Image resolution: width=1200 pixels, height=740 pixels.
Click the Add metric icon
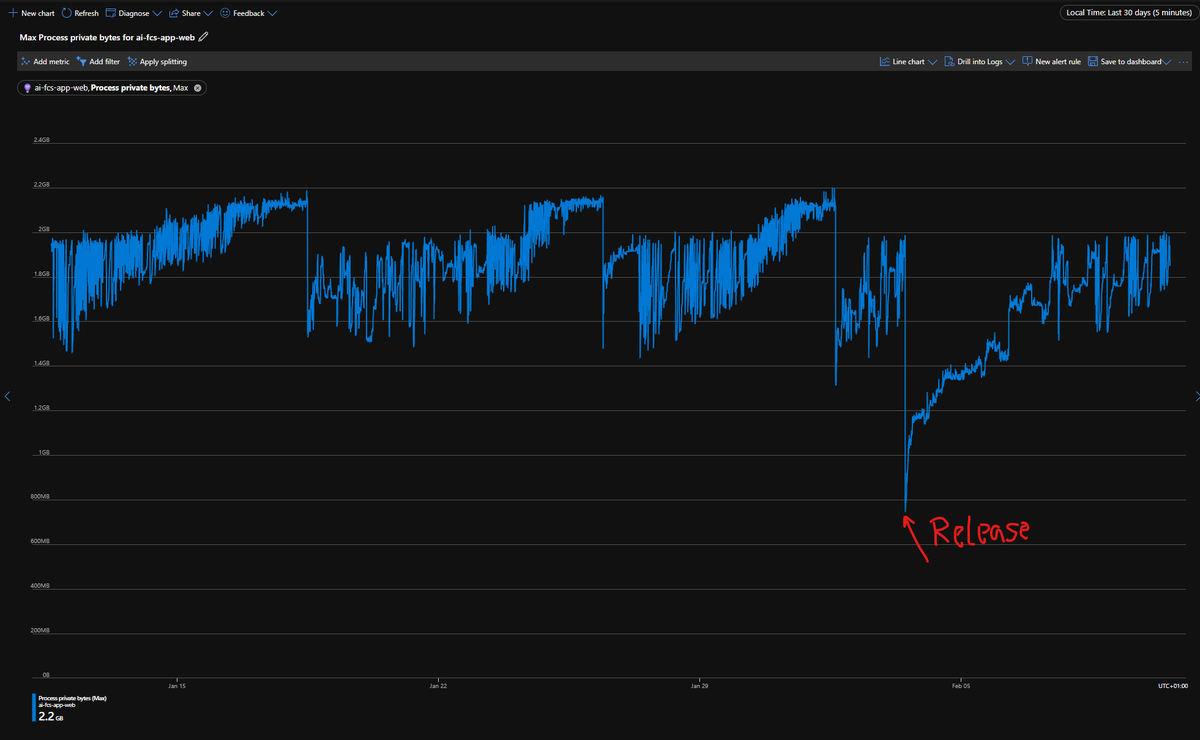(26, 61)
